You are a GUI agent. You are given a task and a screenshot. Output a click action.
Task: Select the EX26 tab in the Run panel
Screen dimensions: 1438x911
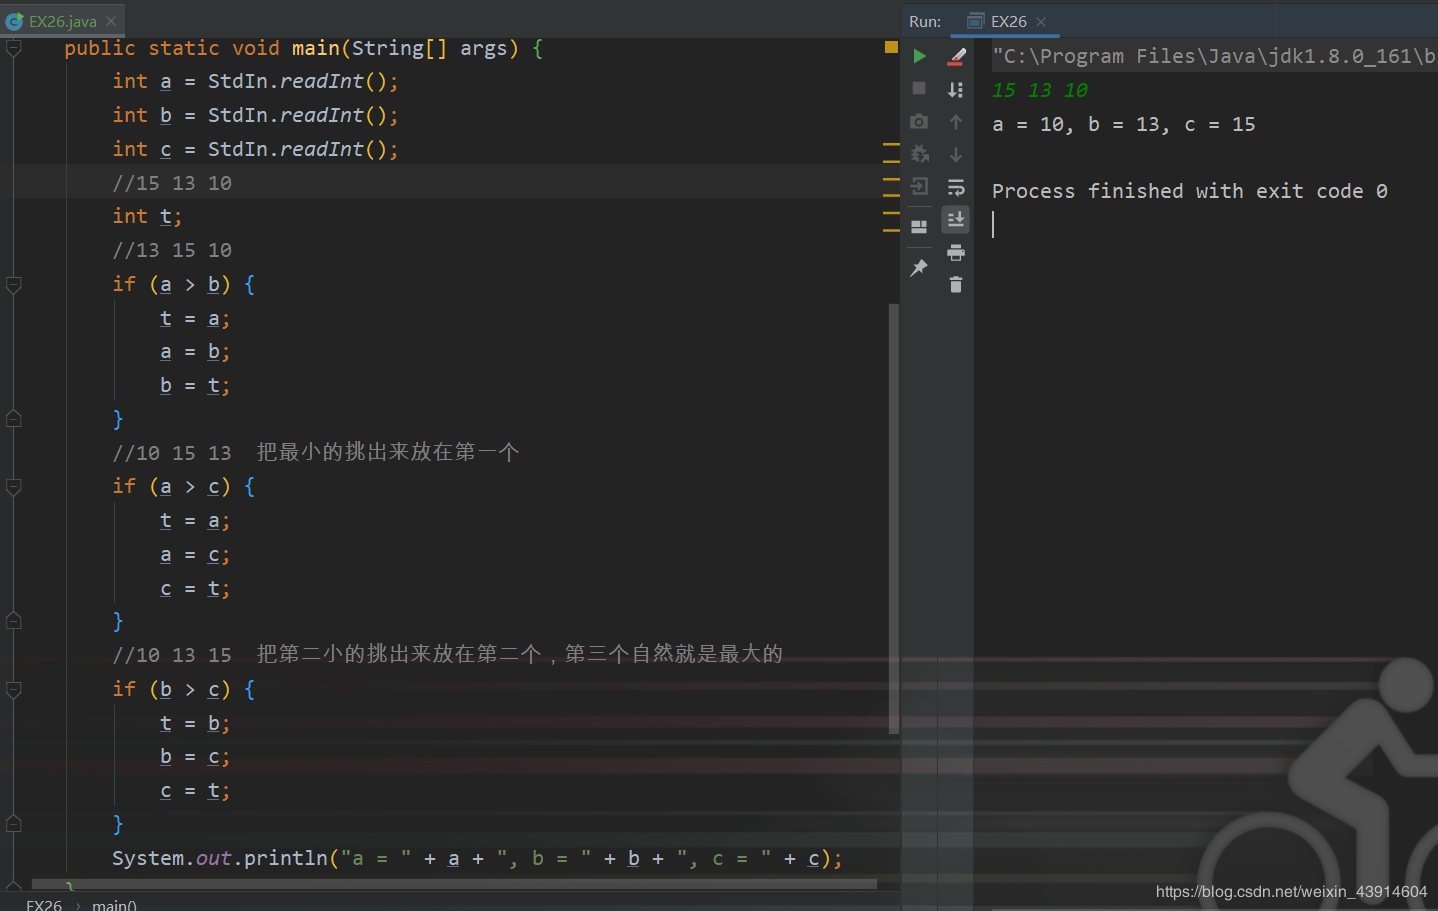click(1008, 21)
